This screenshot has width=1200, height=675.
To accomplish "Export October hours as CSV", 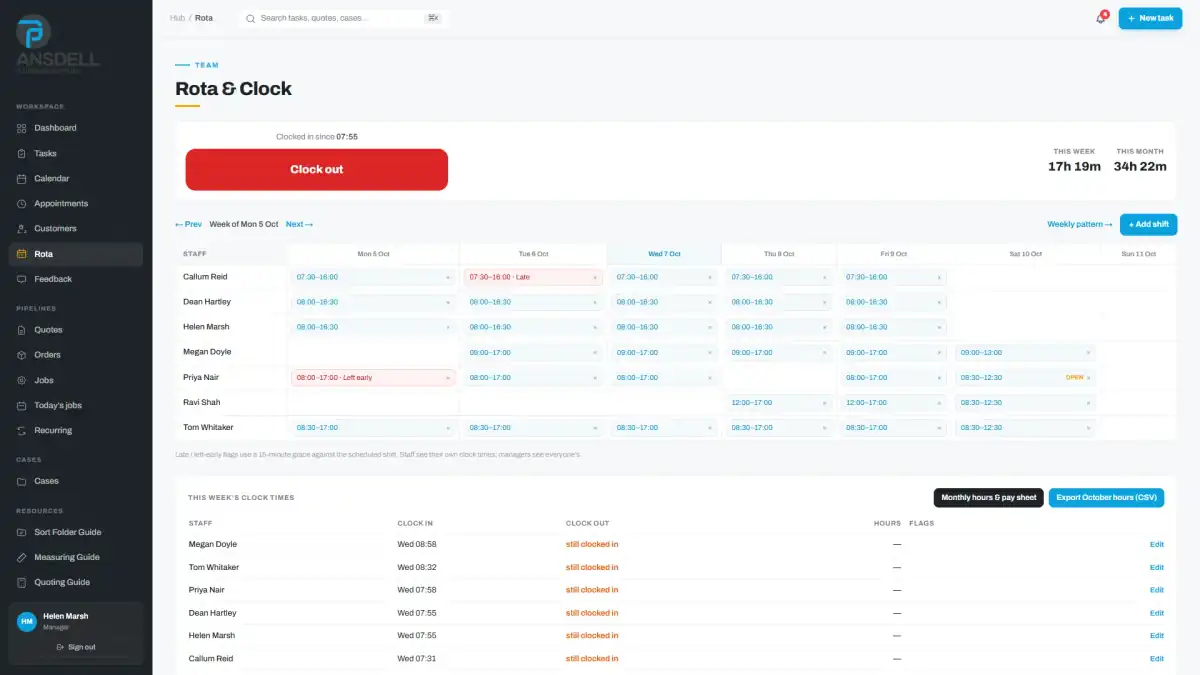I will (x=1107, y=498).
